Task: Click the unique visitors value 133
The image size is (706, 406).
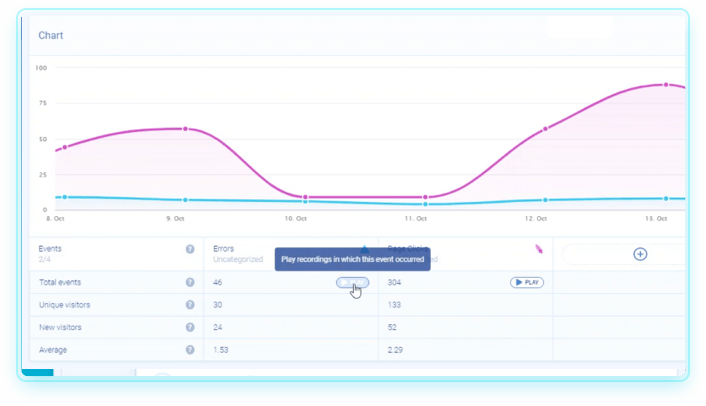Action: click(x=394, y=305)
